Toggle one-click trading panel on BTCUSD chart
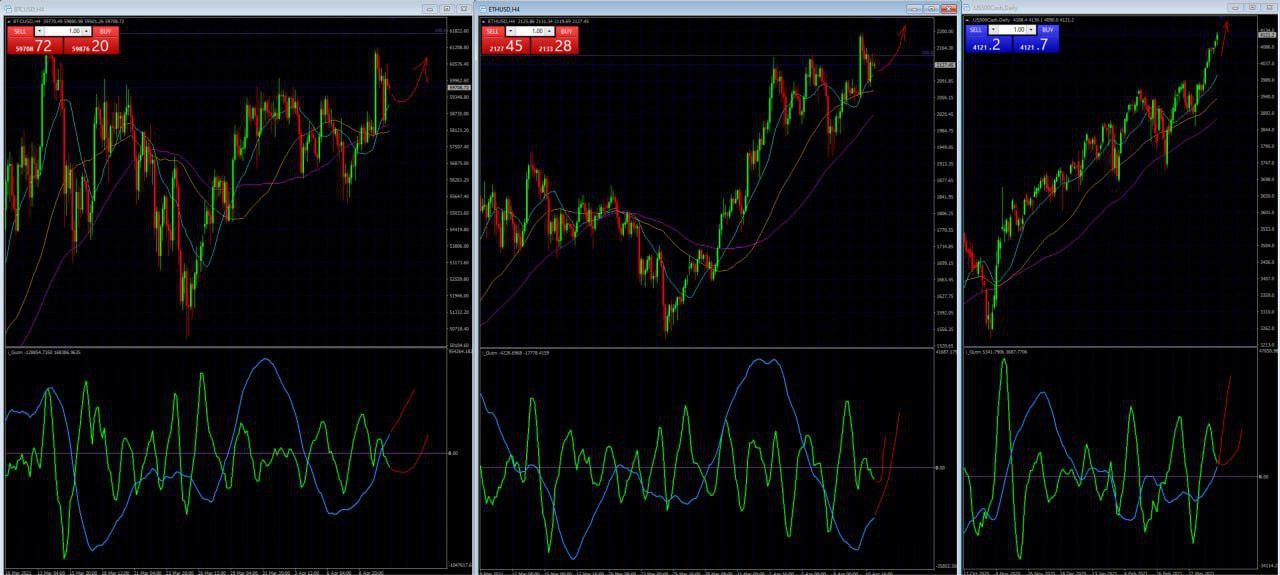 coord(9,21)
